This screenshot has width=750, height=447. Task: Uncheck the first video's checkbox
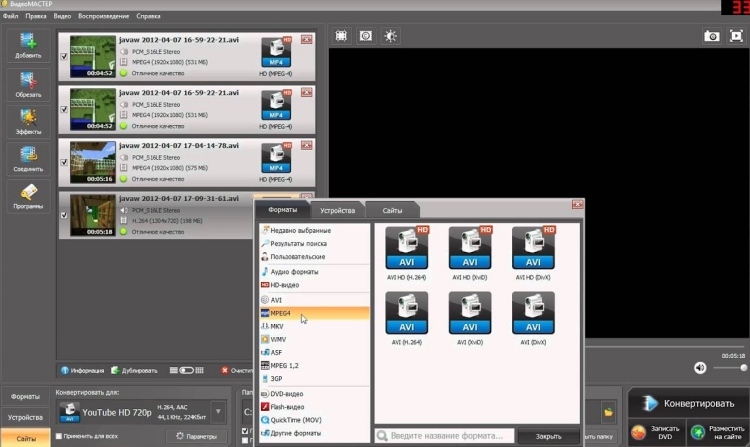tap(64, 56)
